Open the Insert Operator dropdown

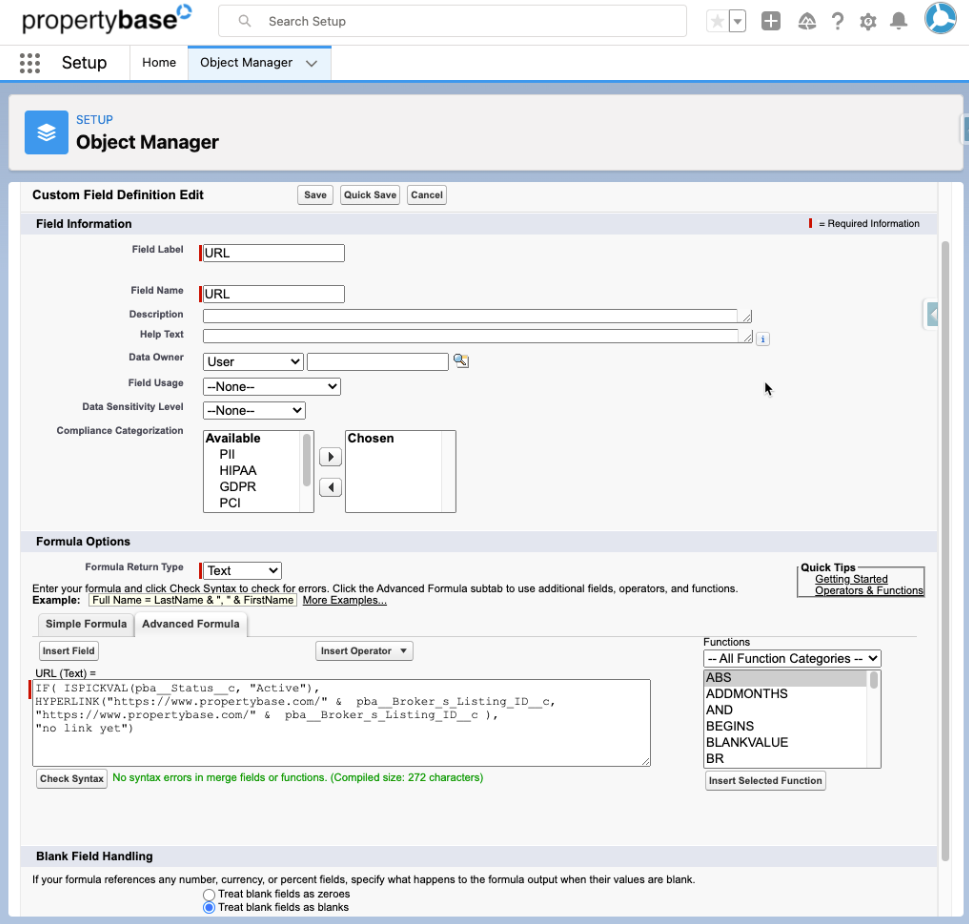click(x=363, y=650)
